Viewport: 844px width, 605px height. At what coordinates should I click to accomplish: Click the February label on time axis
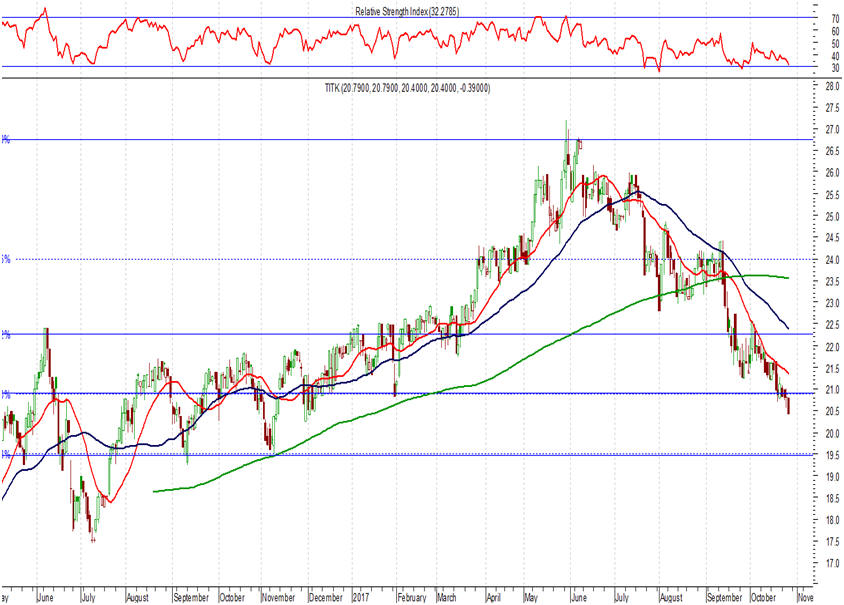tap(411, 597)
